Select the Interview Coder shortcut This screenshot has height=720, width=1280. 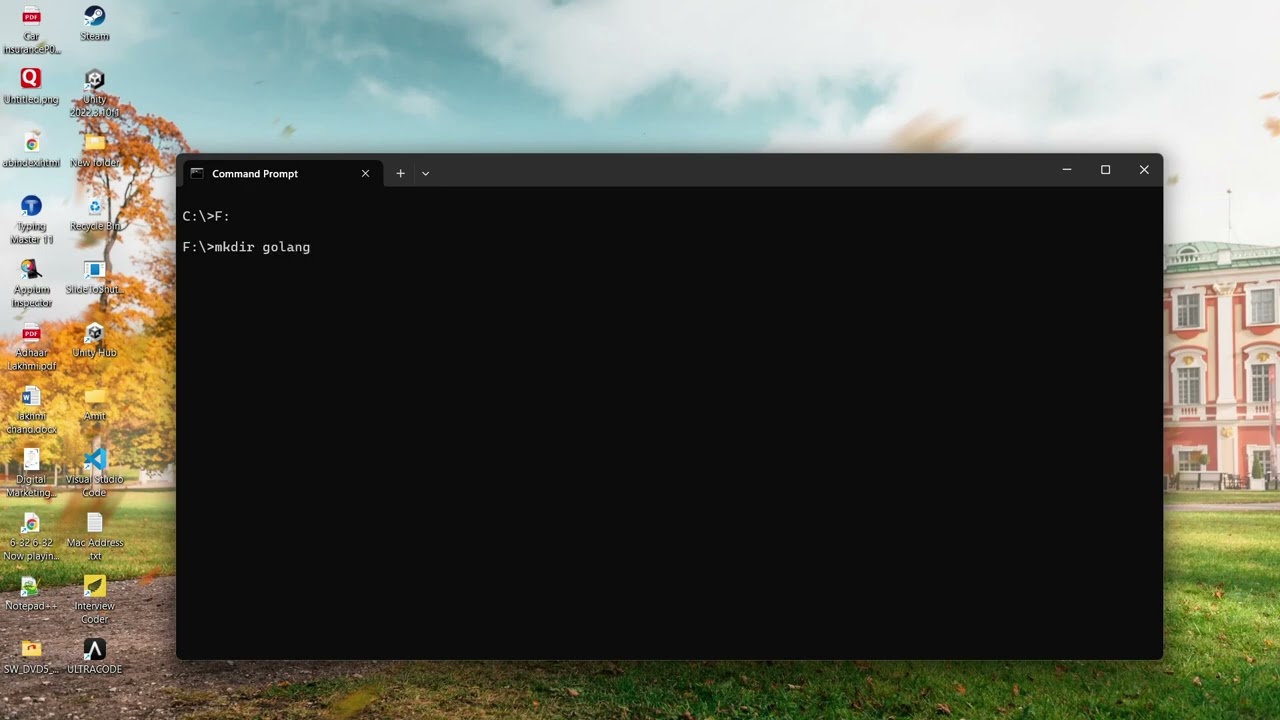click(x=94, y=586)
